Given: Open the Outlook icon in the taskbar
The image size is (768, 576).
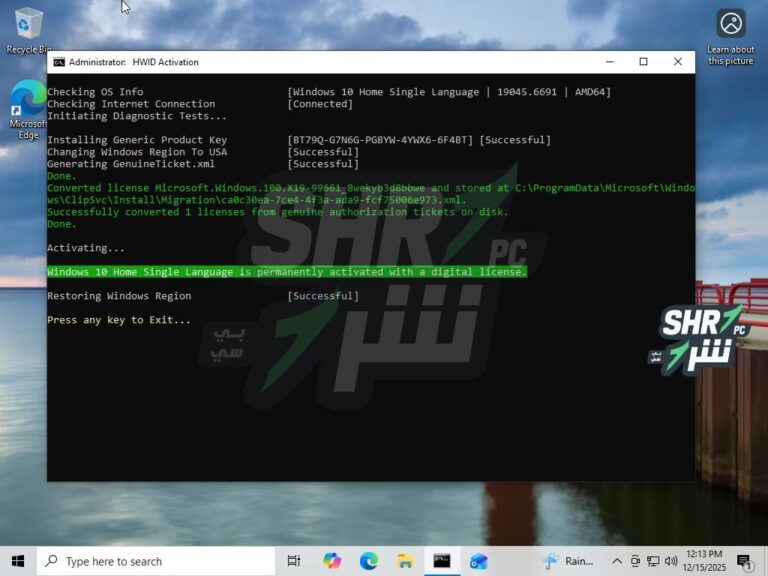Looking at the screenshot, I should 479,561.
